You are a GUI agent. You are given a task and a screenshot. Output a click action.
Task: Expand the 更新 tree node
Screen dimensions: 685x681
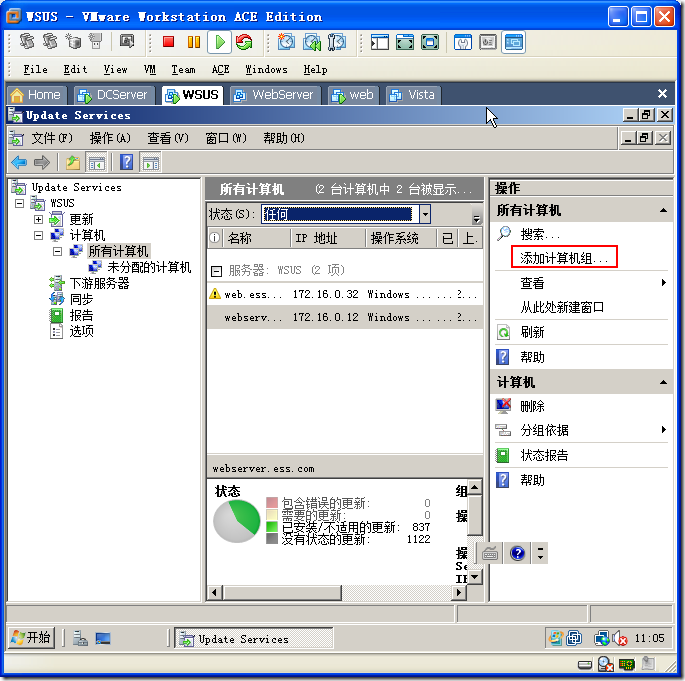pyautogui.click(x=38, y=219)
